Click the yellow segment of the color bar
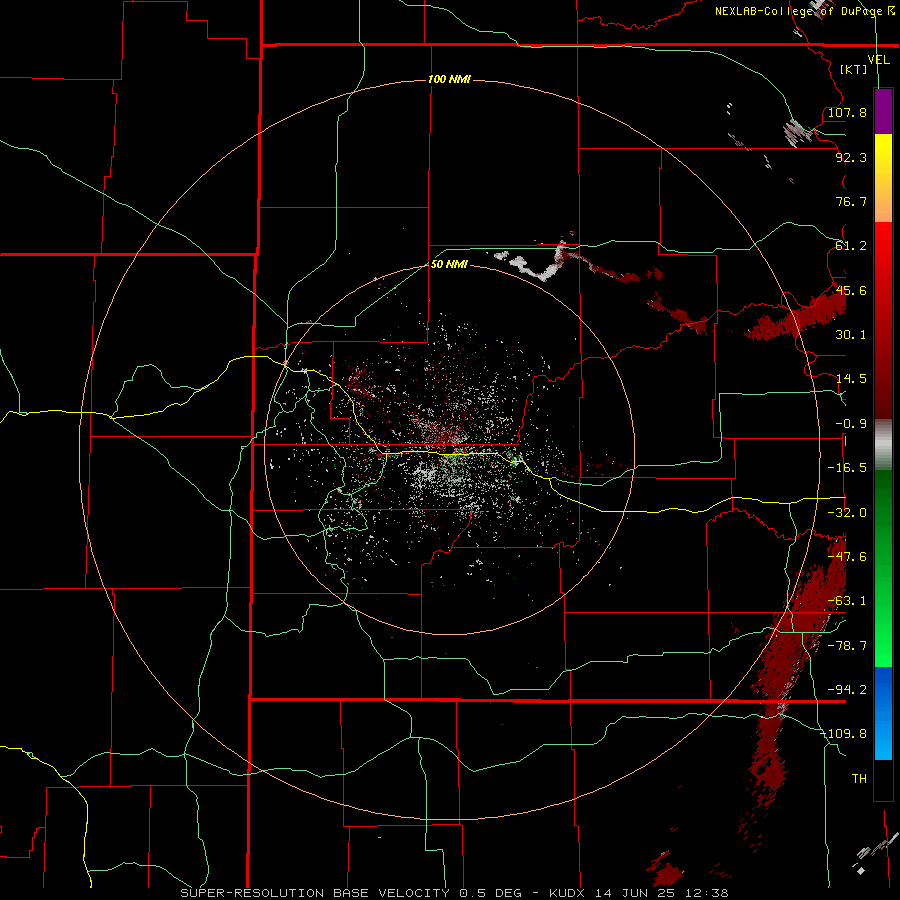 [x=883, y=178]
